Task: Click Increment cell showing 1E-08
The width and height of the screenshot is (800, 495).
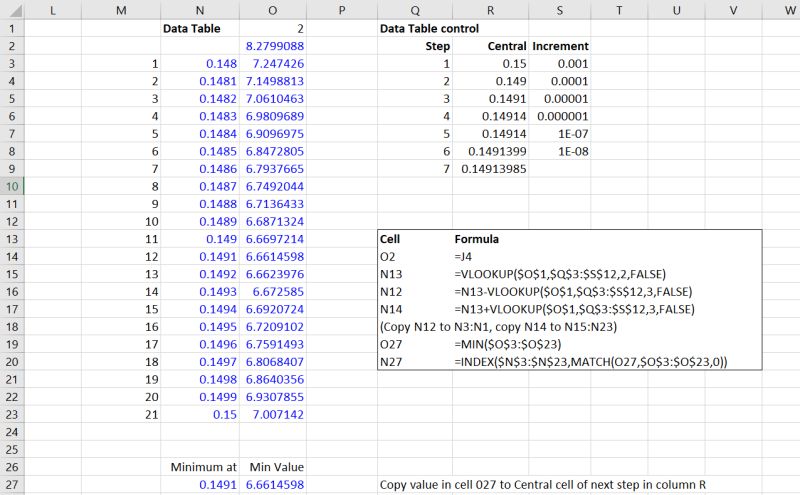Action: pyautogui.click(x=560, y=152)
